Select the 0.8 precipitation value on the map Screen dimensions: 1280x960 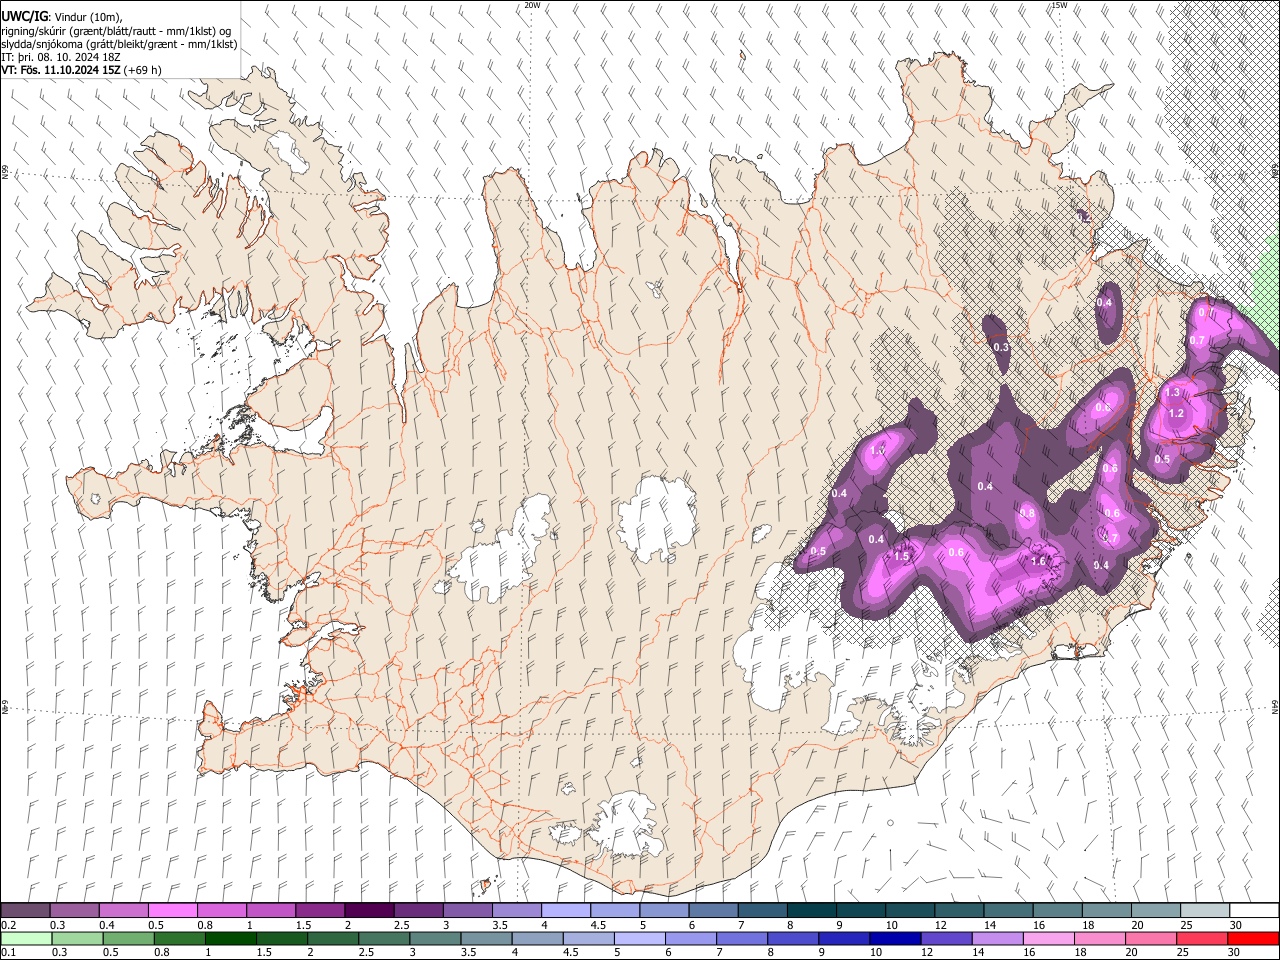point(1027,513)
